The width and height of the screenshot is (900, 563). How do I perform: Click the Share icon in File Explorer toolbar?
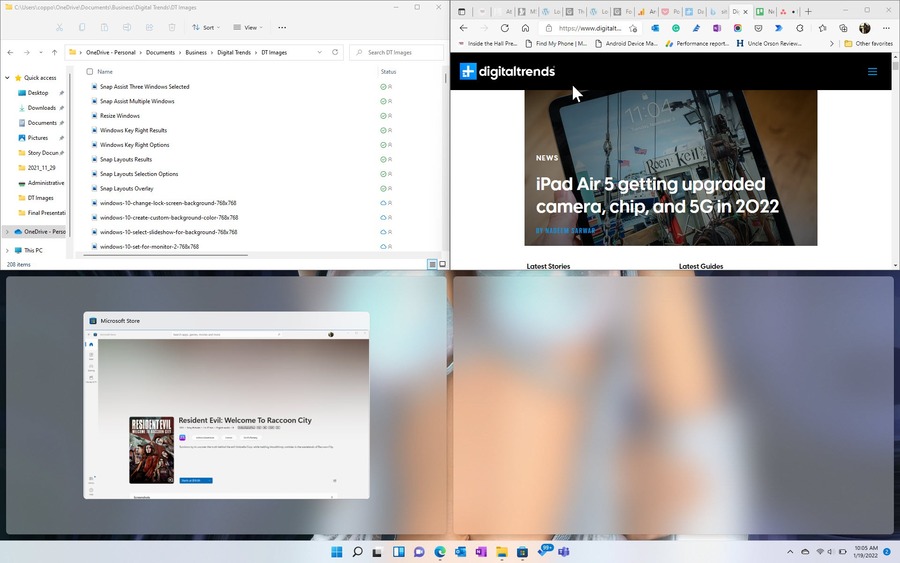(x=149, y=28)
